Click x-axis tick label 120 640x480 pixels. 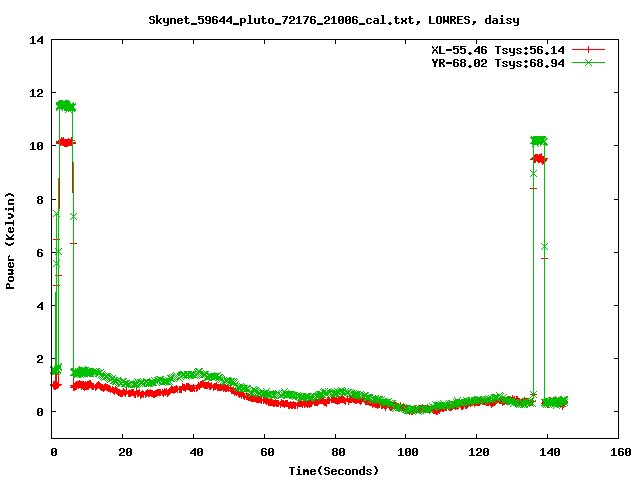tap(479, 452)
